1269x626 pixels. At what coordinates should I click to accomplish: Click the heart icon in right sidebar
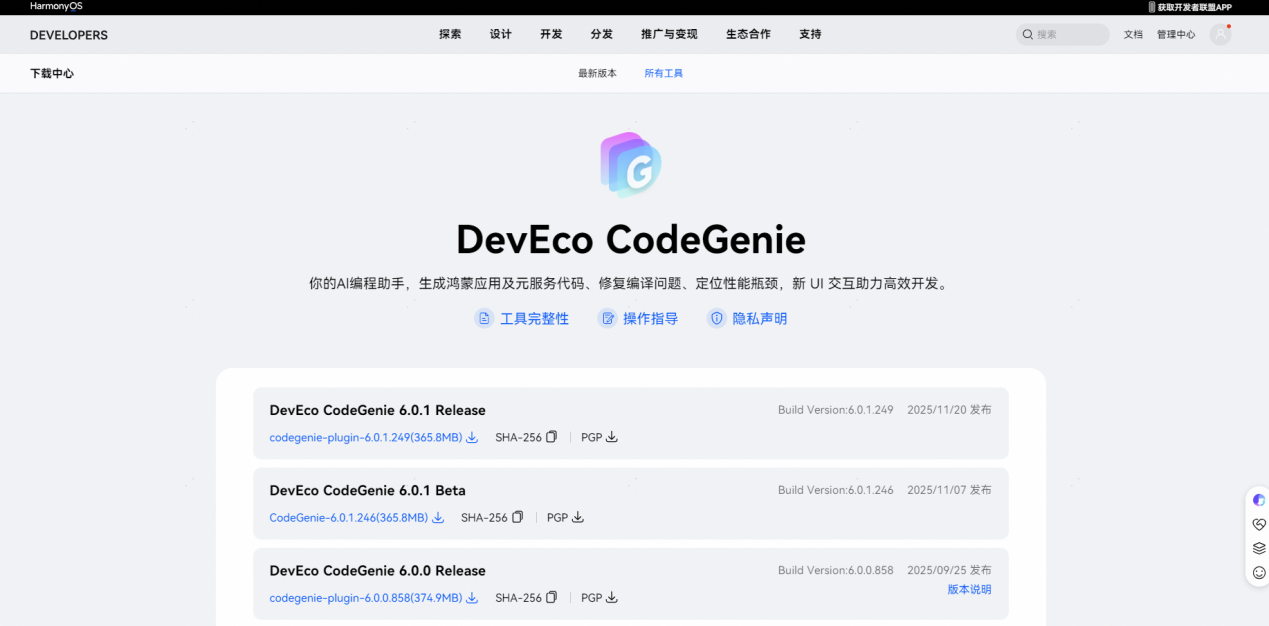1258,523
